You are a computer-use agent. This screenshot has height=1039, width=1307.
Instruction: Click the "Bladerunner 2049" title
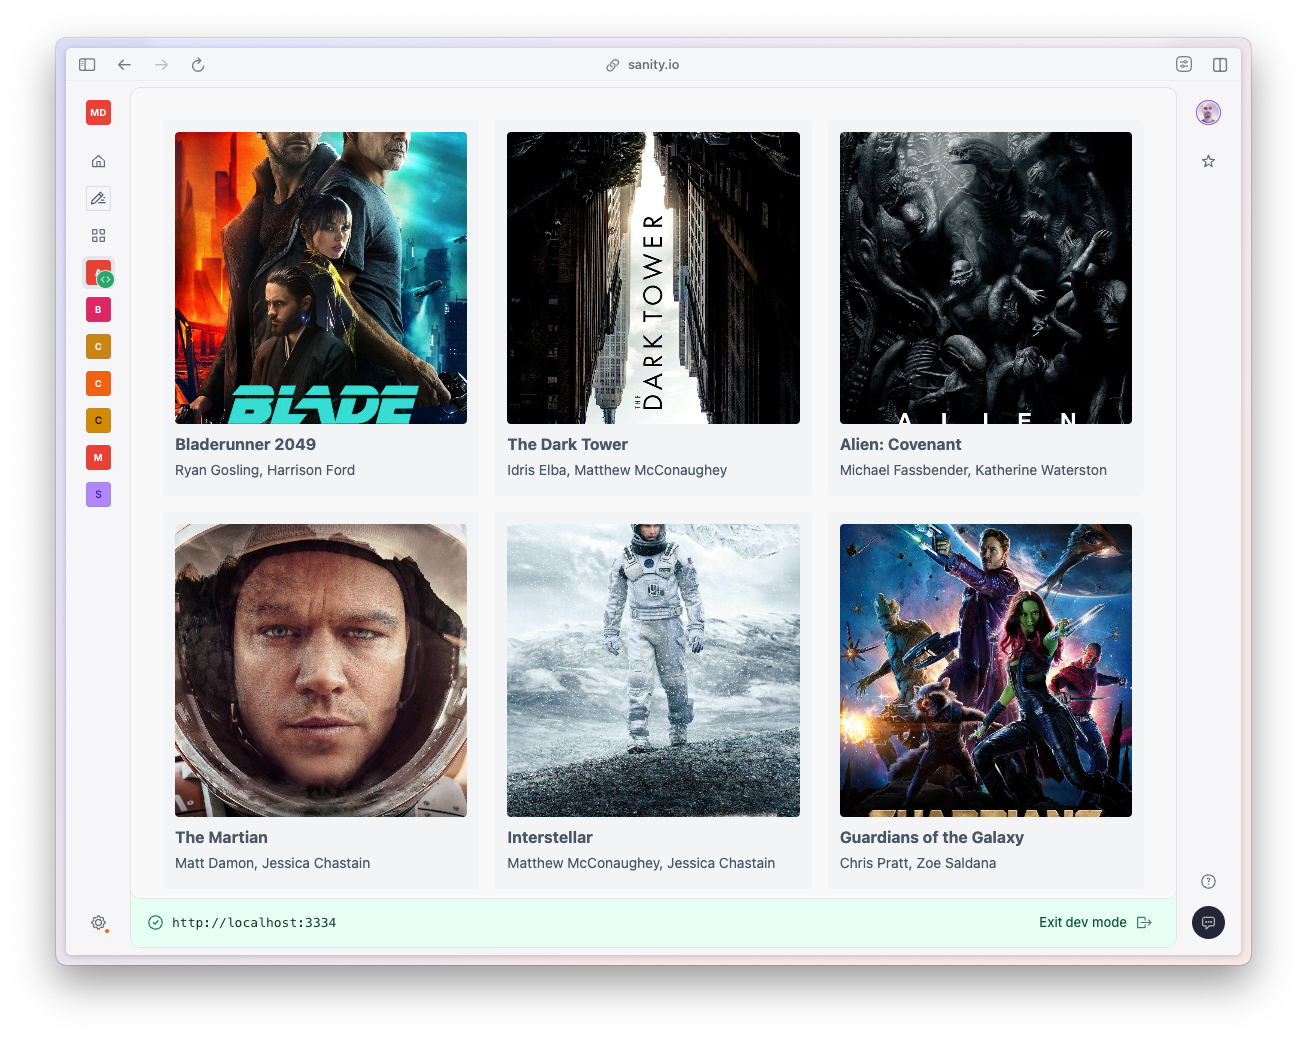click(245, 445)
